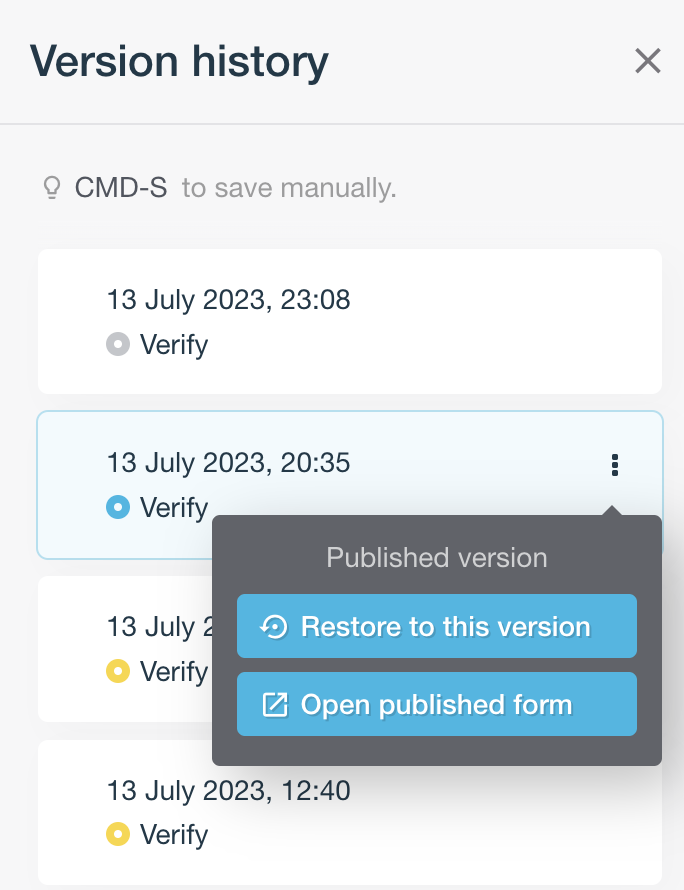Viewport: 684px width, 890px height.
Task: Click the CMD-S shortcut hint text
Action: (x=121, y=188)
